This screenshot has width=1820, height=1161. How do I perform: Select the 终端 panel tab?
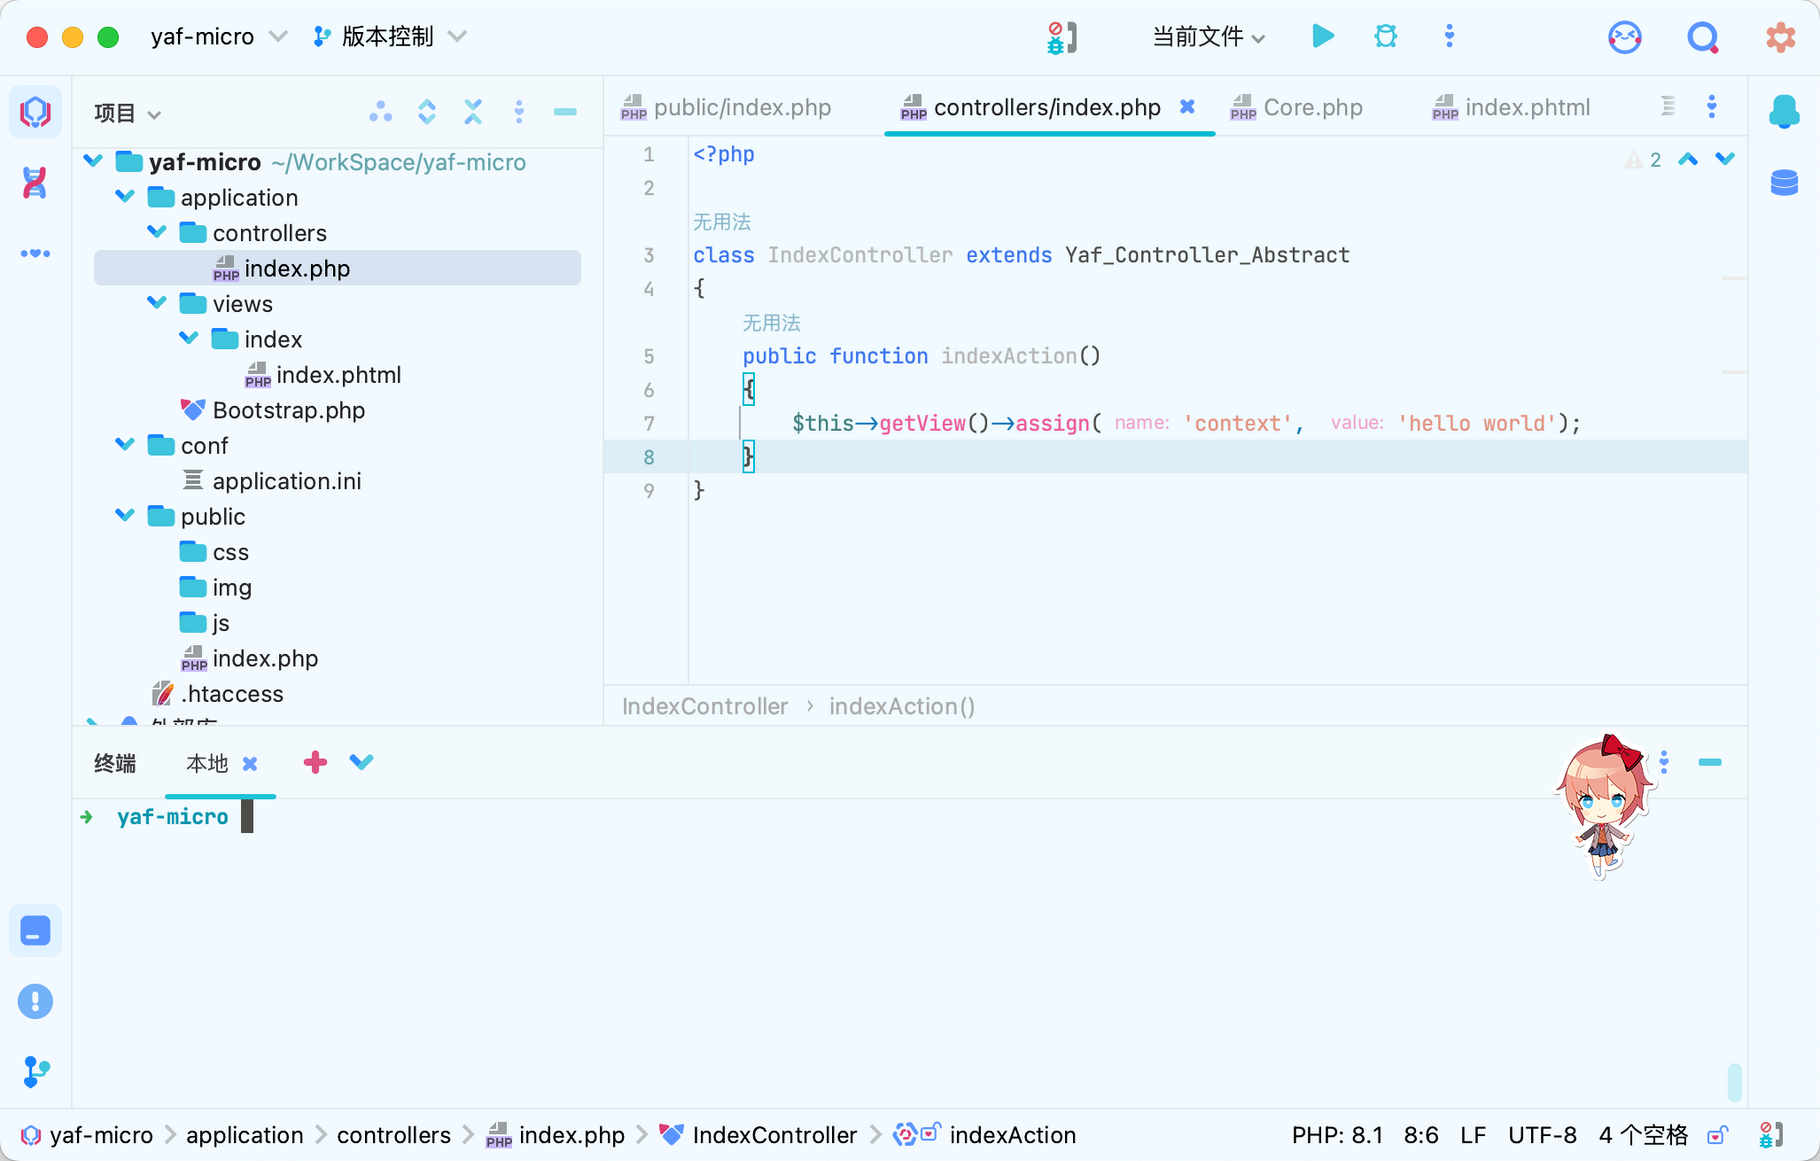[115, 764]
